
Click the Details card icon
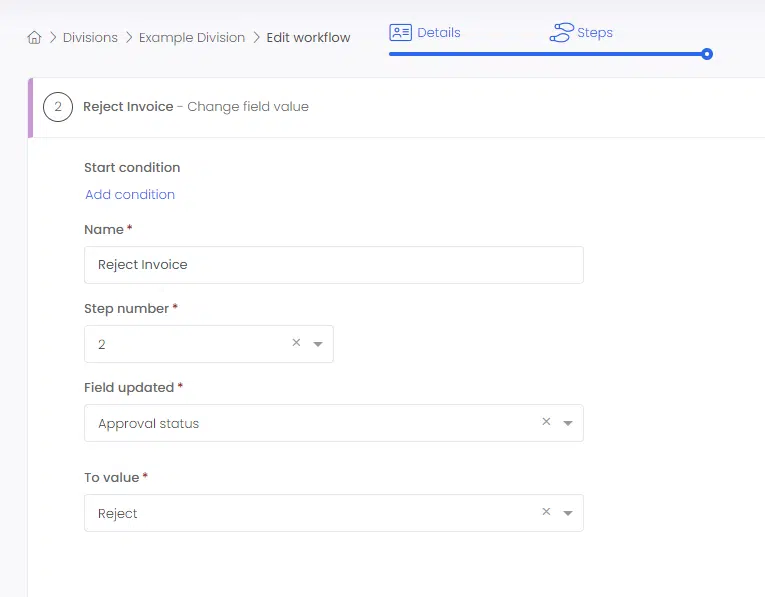[401, 33]
